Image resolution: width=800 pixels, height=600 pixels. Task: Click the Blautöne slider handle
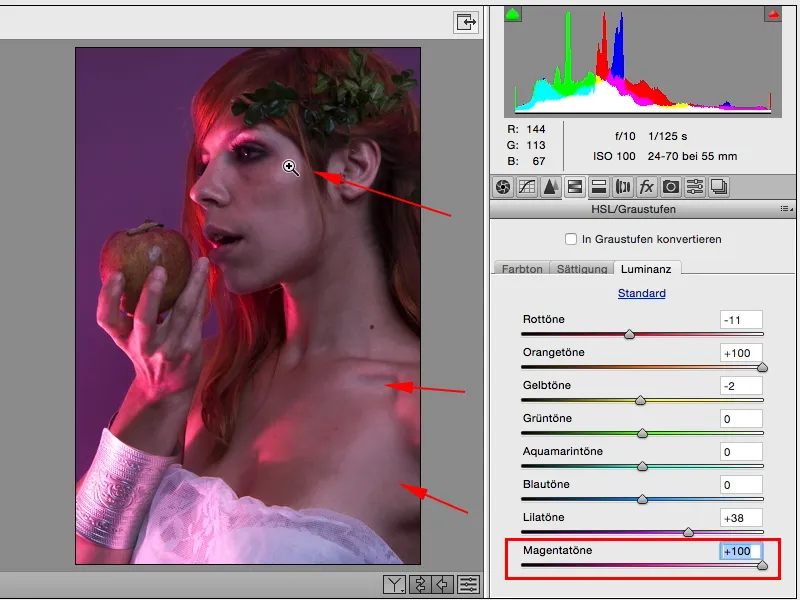642,499
